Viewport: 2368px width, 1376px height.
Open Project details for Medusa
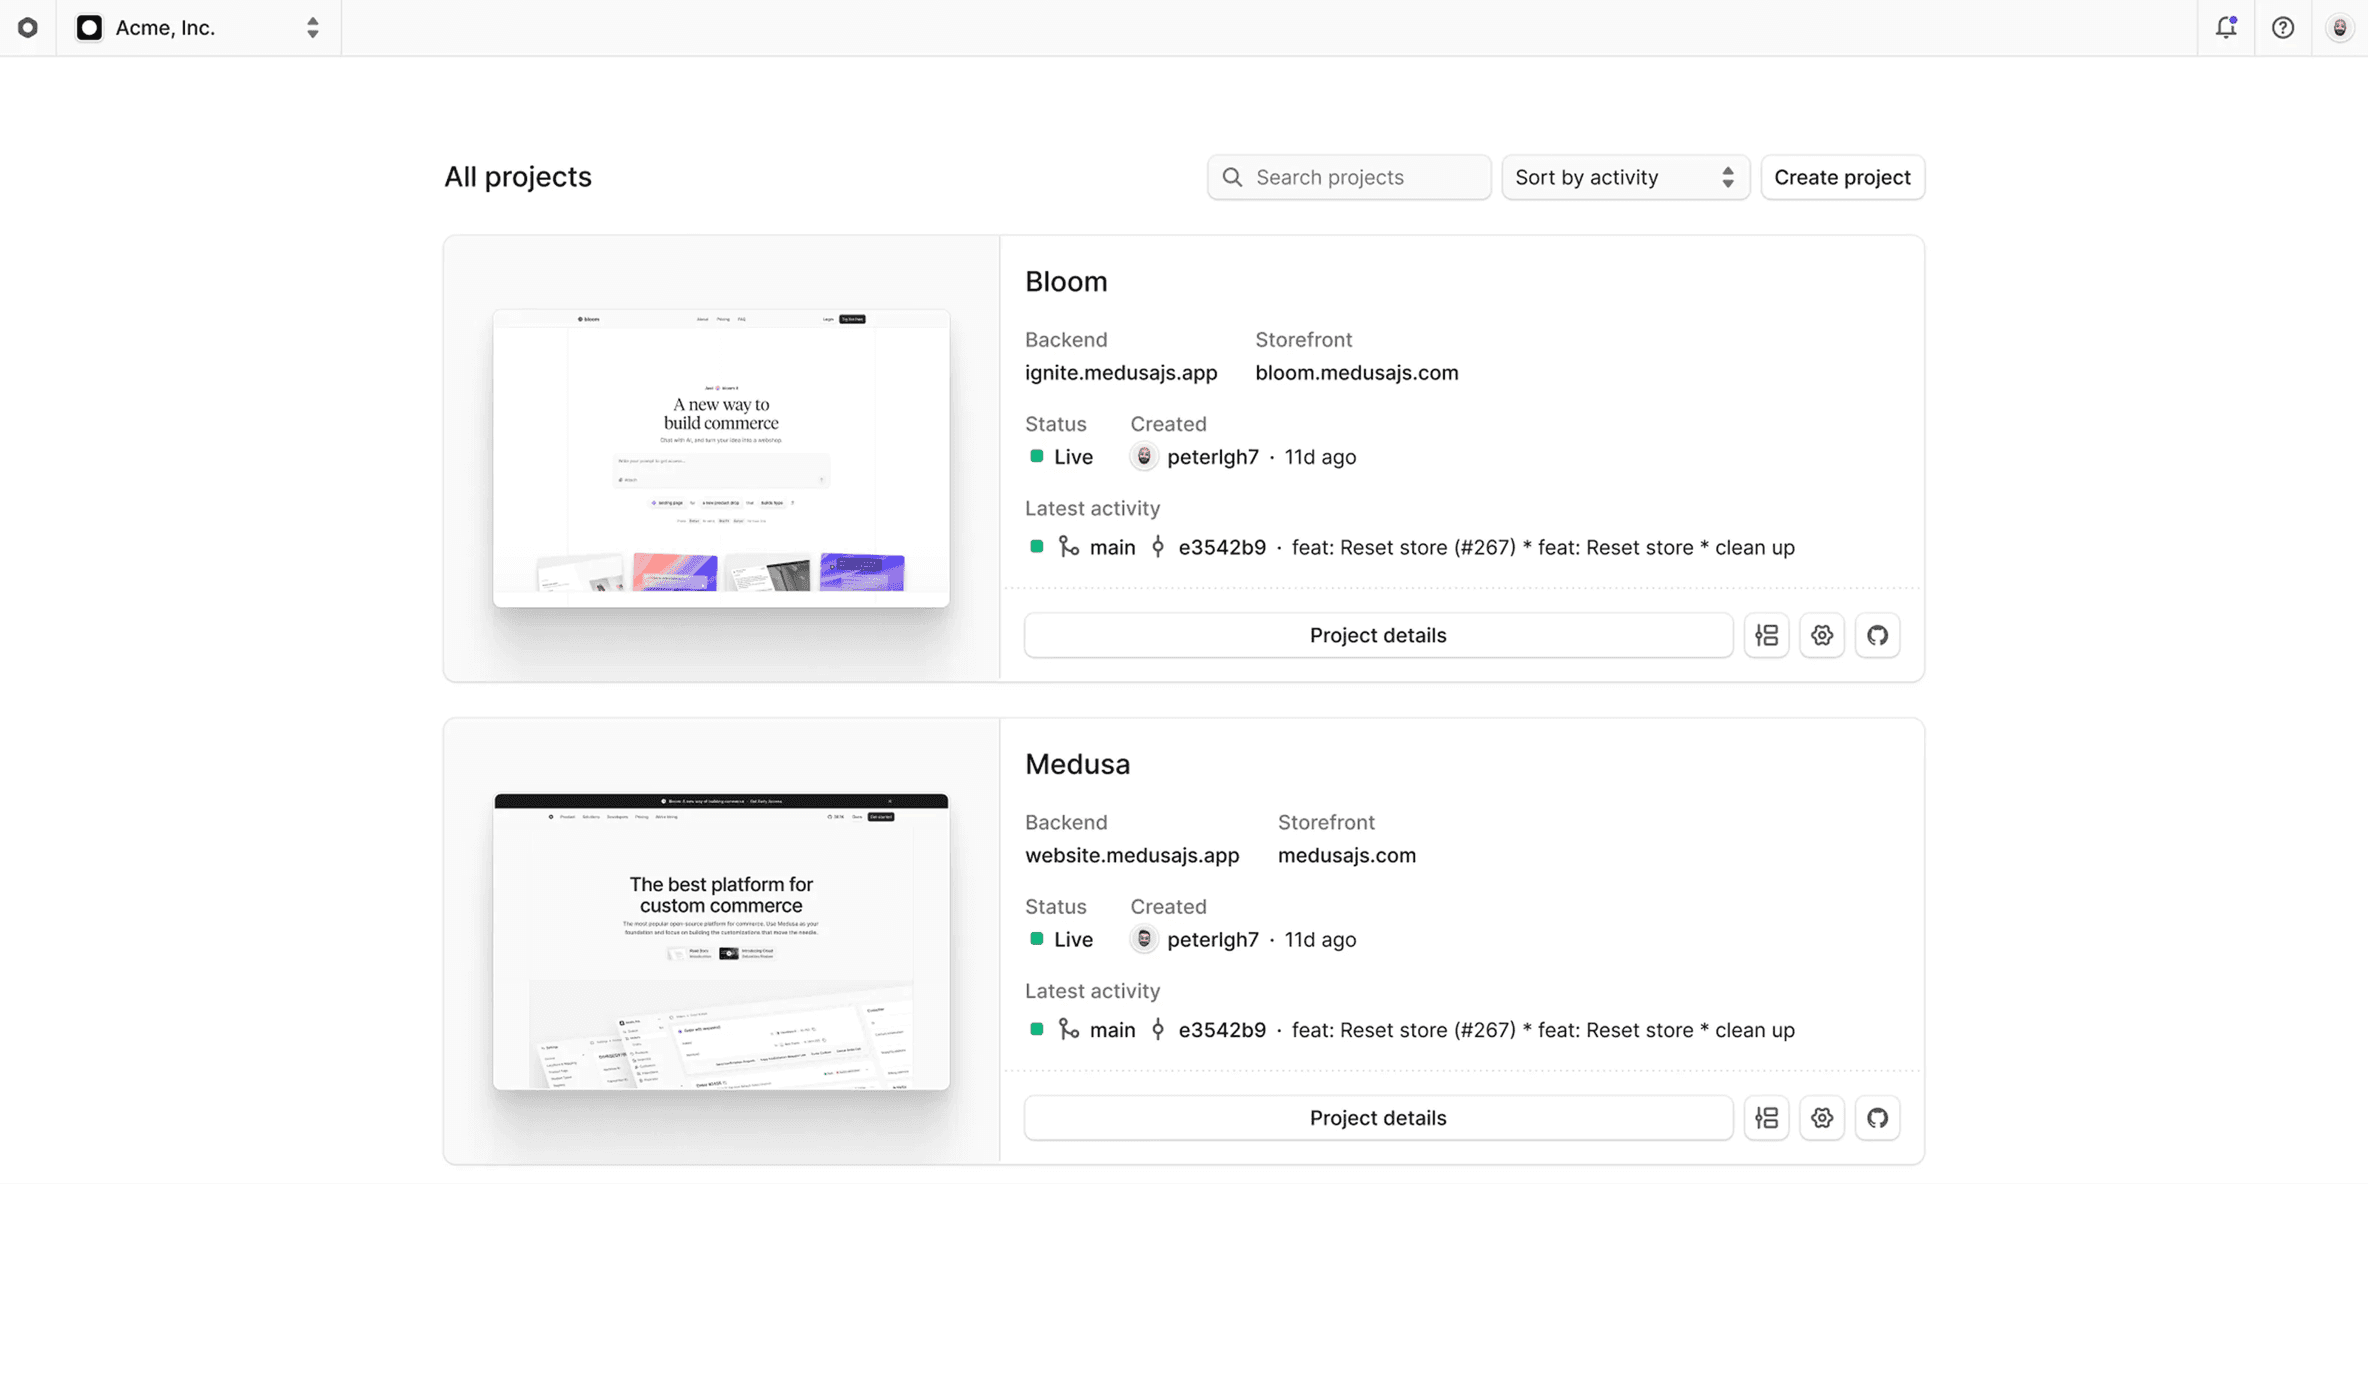pyautogui.click(x=1378, y=1118)
